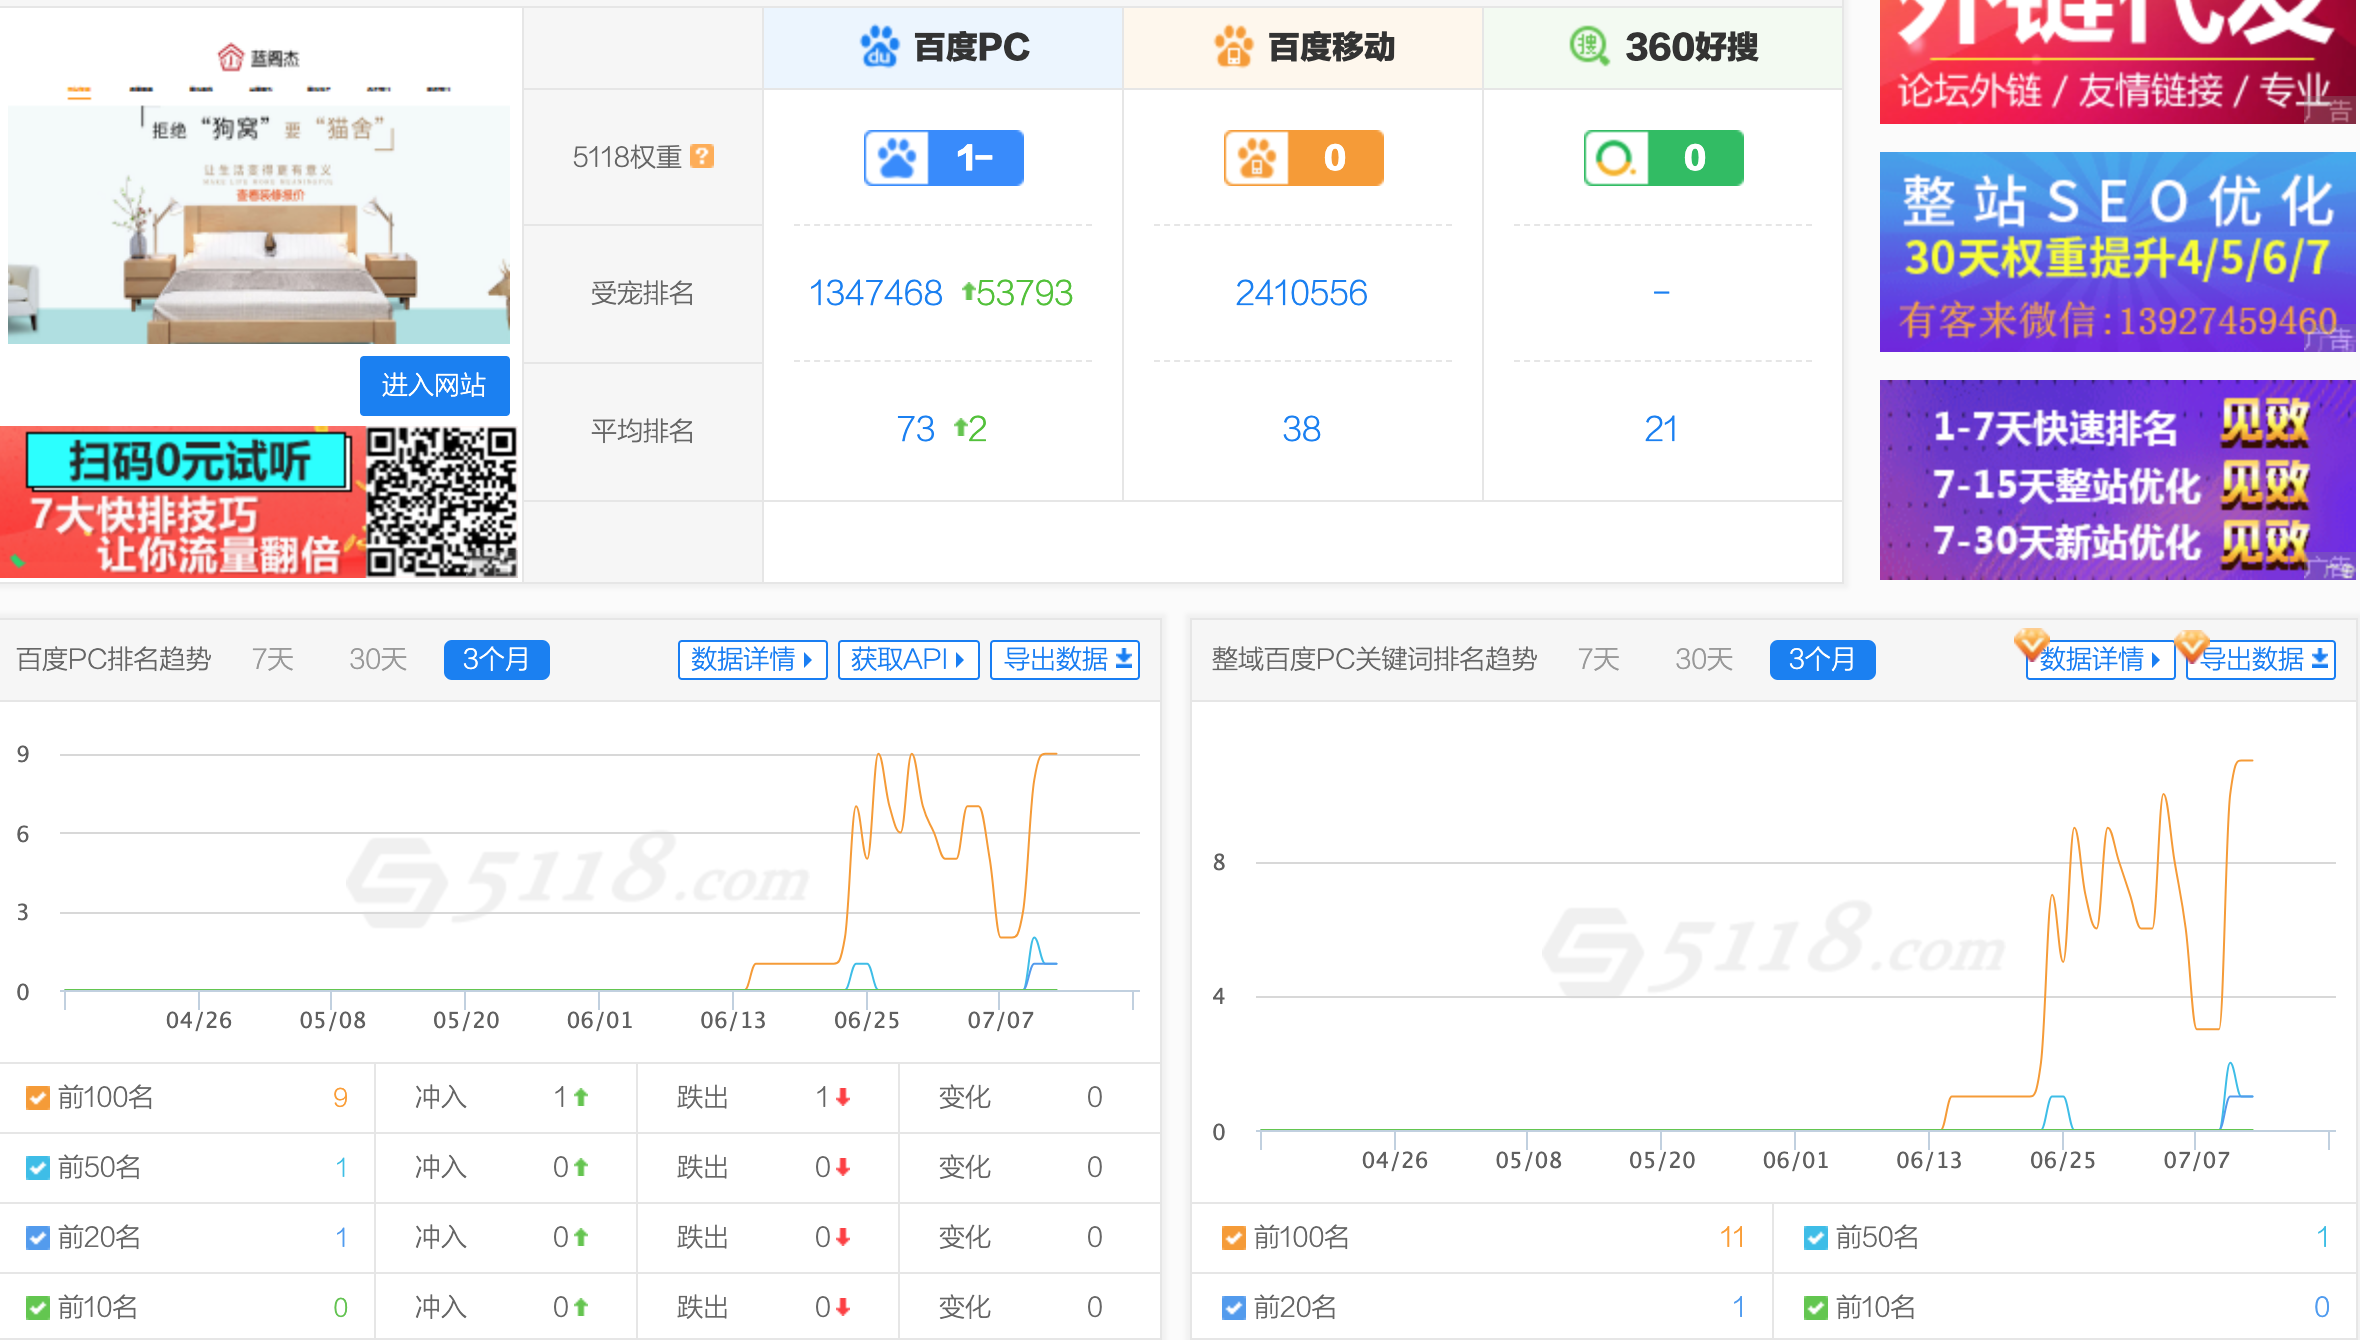Toggle right chart 前50名 checkbox
Image resolution: width=2360 pixels, height=1340 pixels.
coord(1815,1238)
